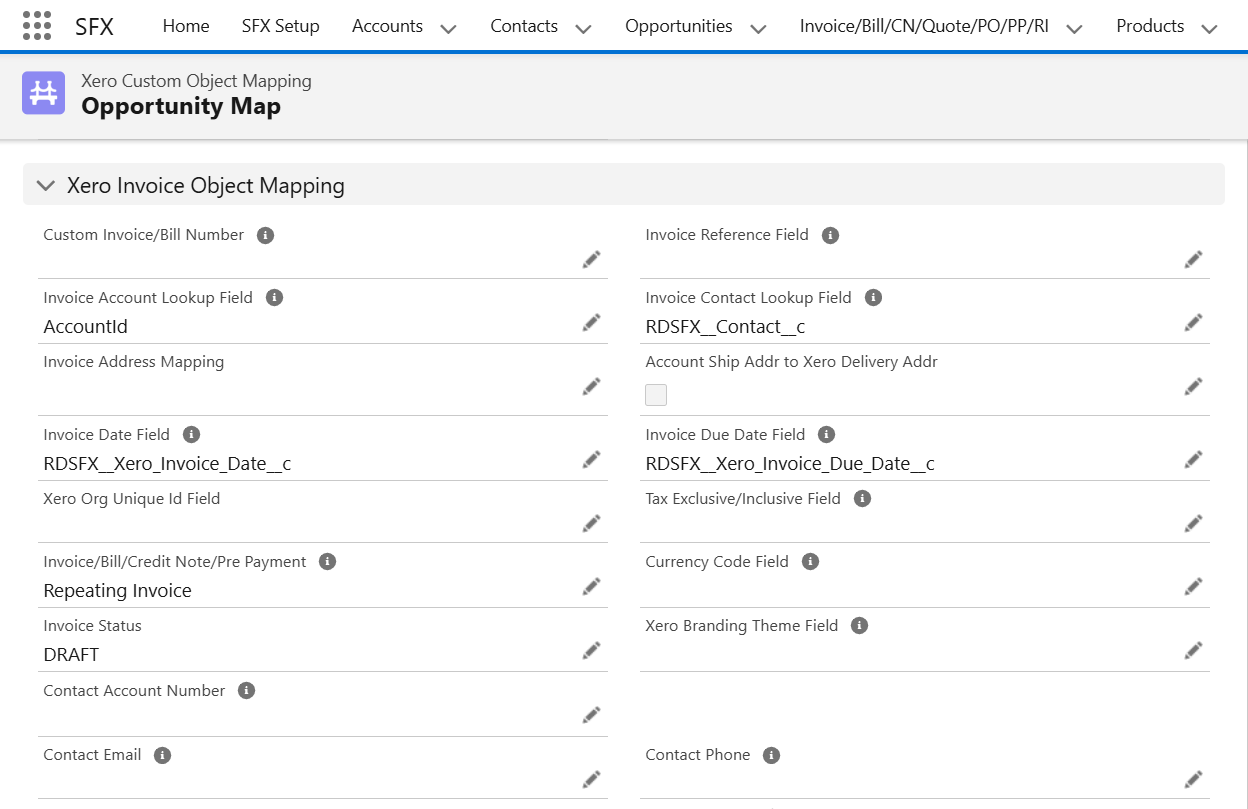Open the Contacts navigation tab

pyautogui.click(x=523, y=26)
